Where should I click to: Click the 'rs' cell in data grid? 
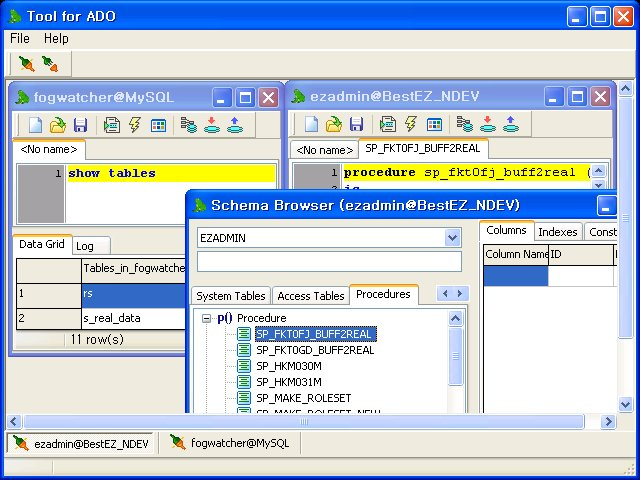pos(133,296)
